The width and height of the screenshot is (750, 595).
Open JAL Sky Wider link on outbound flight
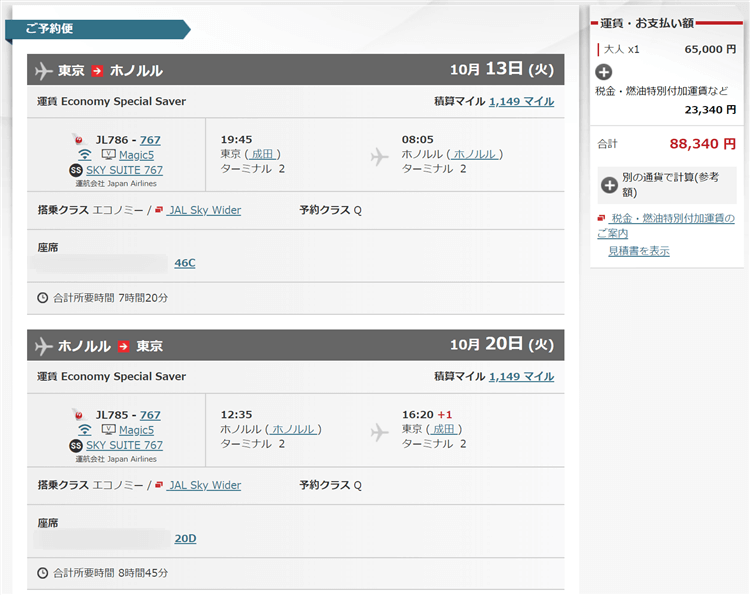click(x=204, y=210)
